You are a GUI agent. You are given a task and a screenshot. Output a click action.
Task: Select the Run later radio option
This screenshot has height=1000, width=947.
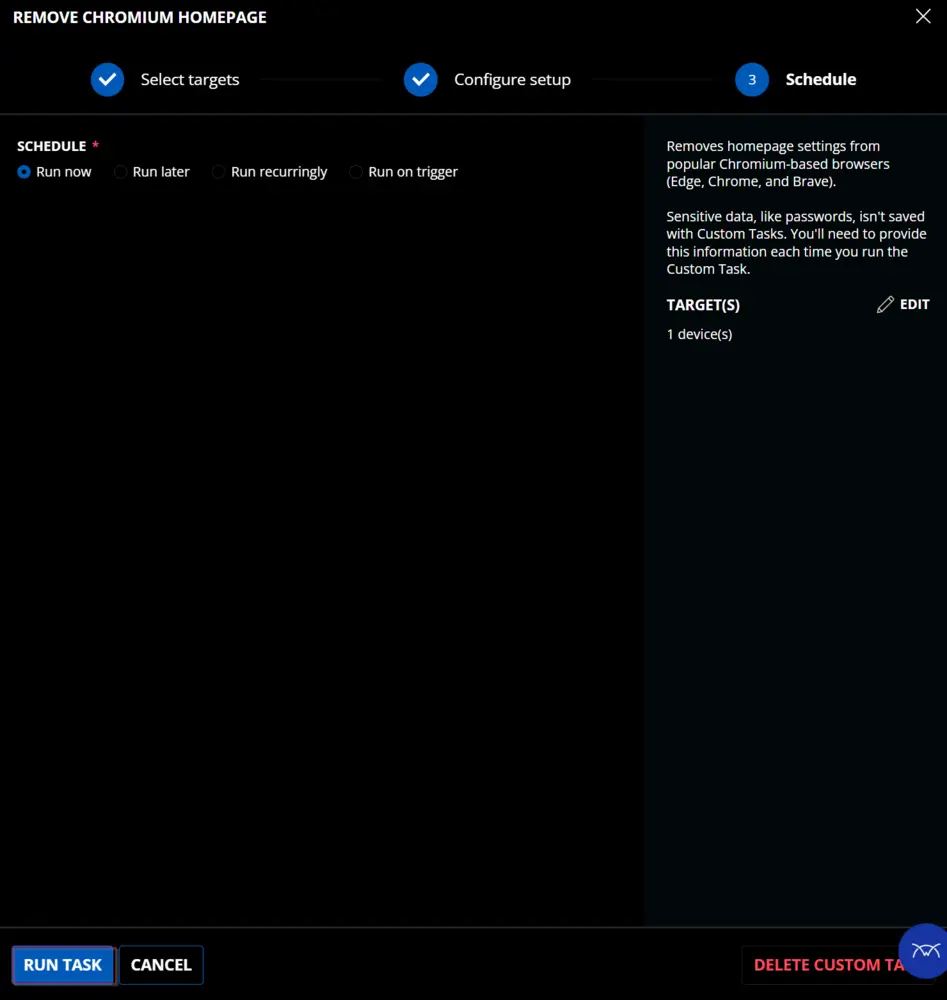click(120, 172)
